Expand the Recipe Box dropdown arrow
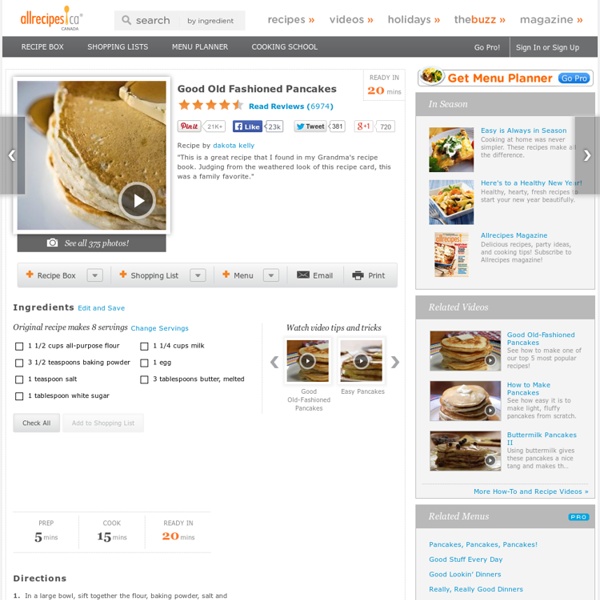 tap(95, 275)
